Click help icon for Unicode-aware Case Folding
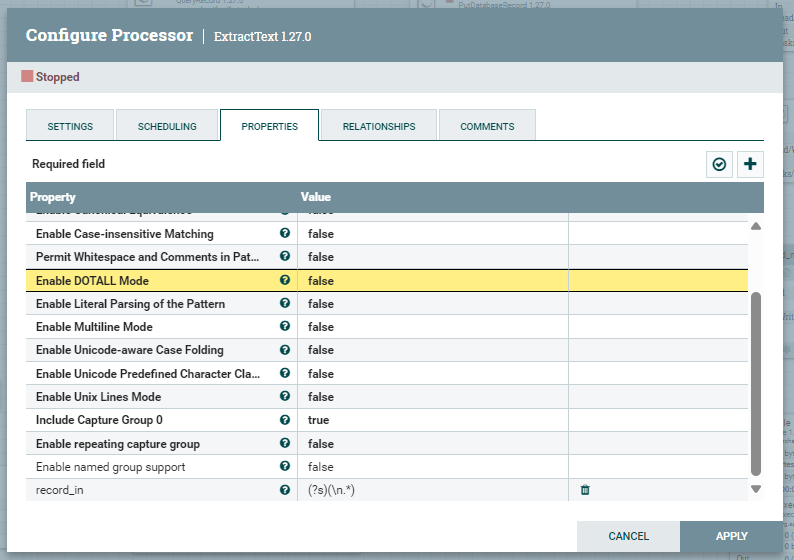The image size is (794, 560). 285,350
